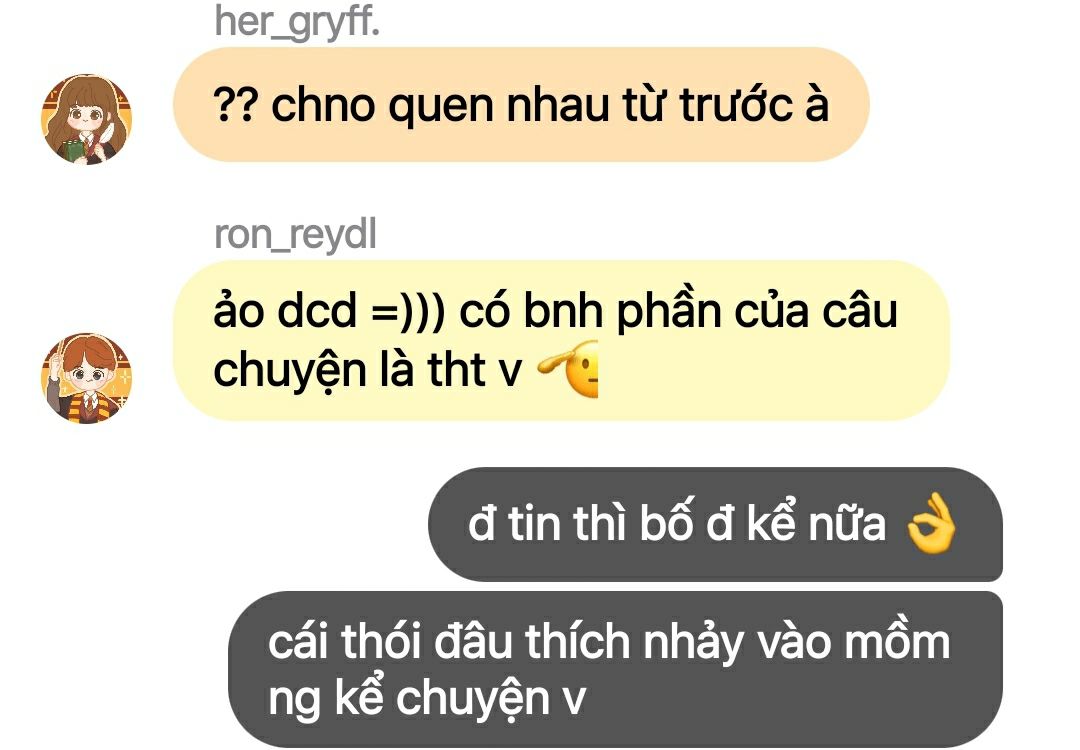The image size is (1080, 750).
Task: Click the '=)))' emoticon text in ron_reydl's message
Action: (x=408, y=311)
